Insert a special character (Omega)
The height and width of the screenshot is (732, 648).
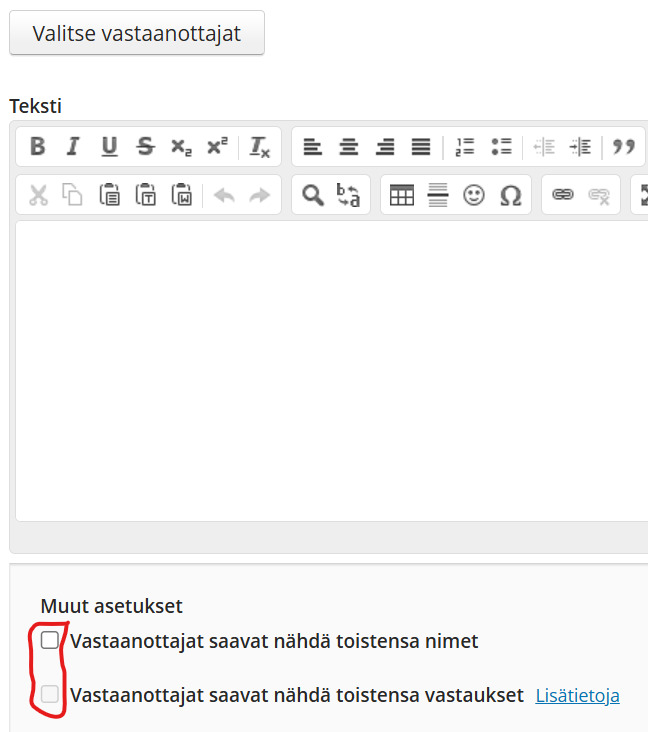[x=510, y=195]
